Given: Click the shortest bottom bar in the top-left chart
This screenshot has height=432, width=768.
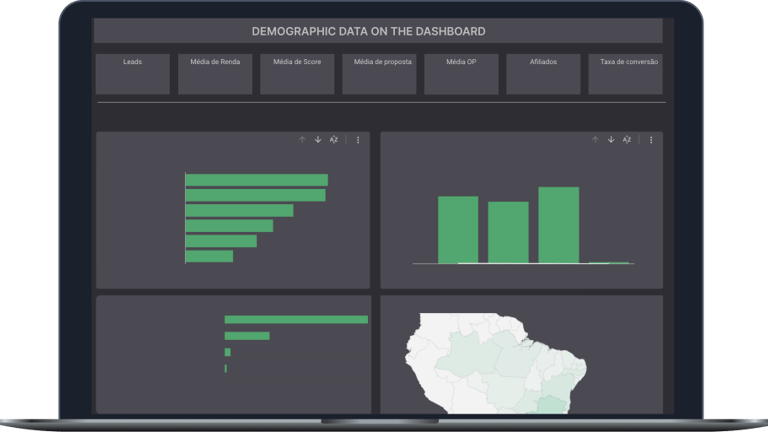Looking at the screenshot, I should (x=209, y=256).
